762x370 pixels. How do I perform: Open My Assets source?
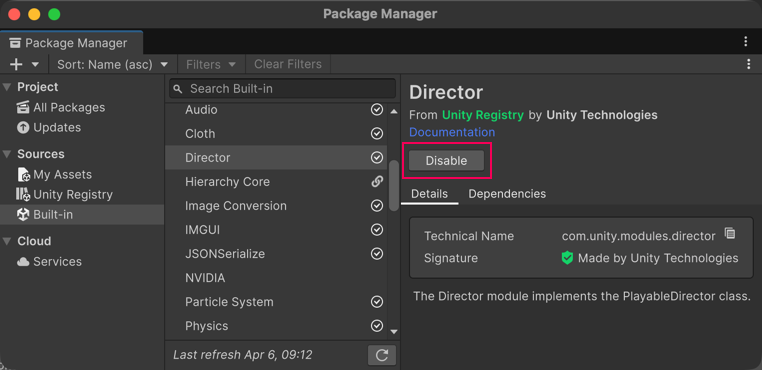(x=82, y=174)
